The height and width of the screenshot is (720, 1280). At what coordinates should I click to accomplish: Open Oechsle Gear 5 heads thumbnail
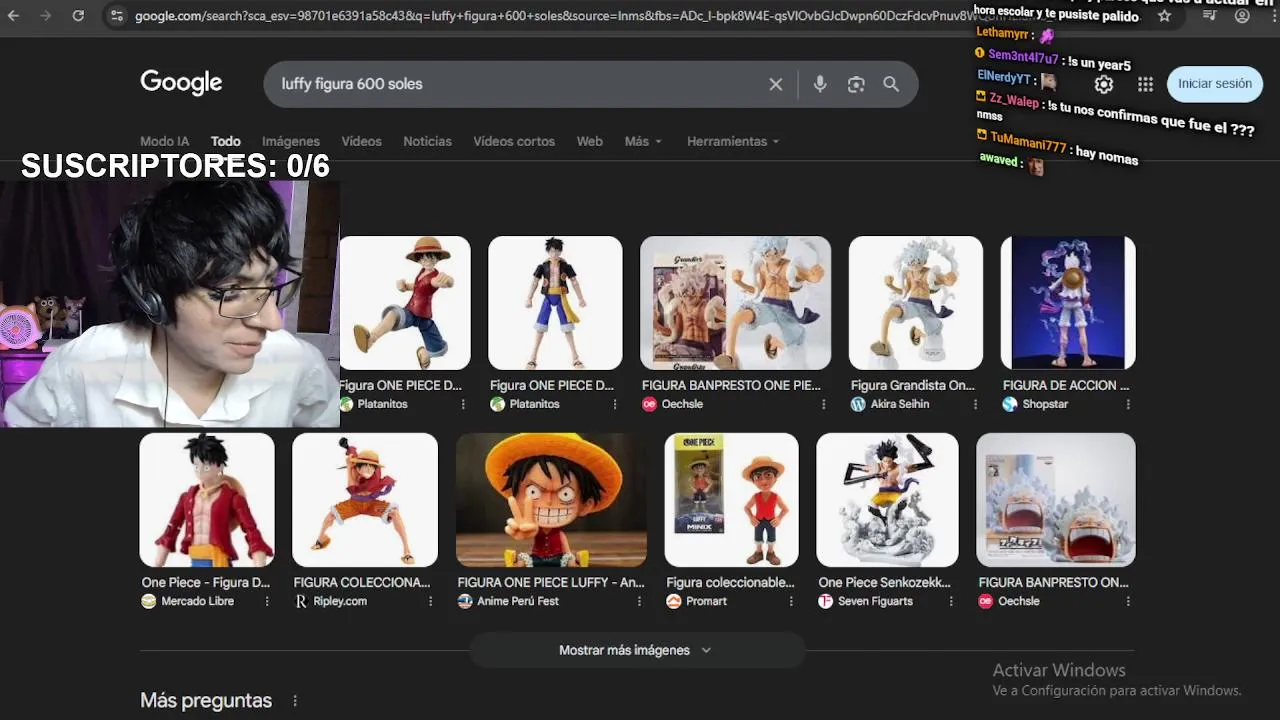(1056, 500)
